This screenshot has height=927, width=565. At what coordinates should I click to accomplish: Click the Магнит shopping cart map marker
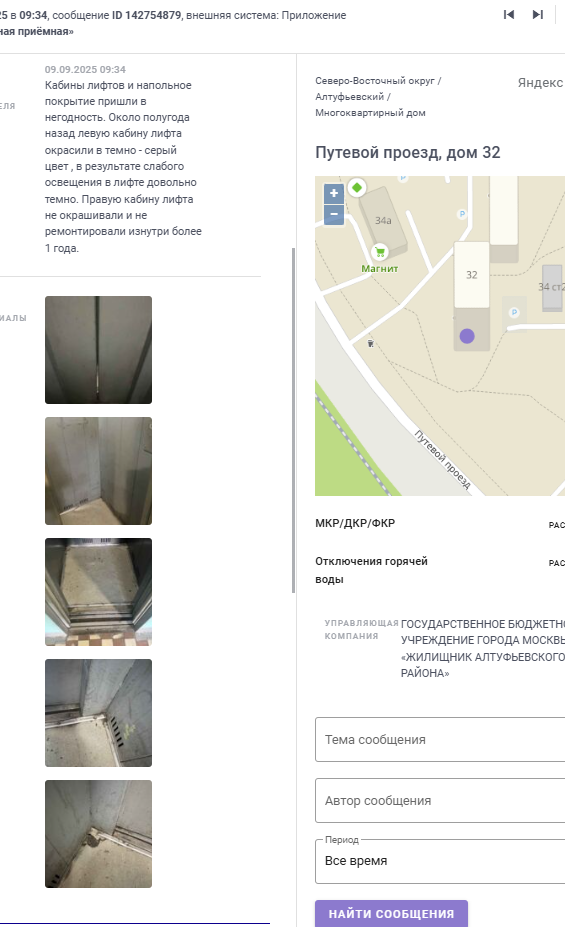379,252
